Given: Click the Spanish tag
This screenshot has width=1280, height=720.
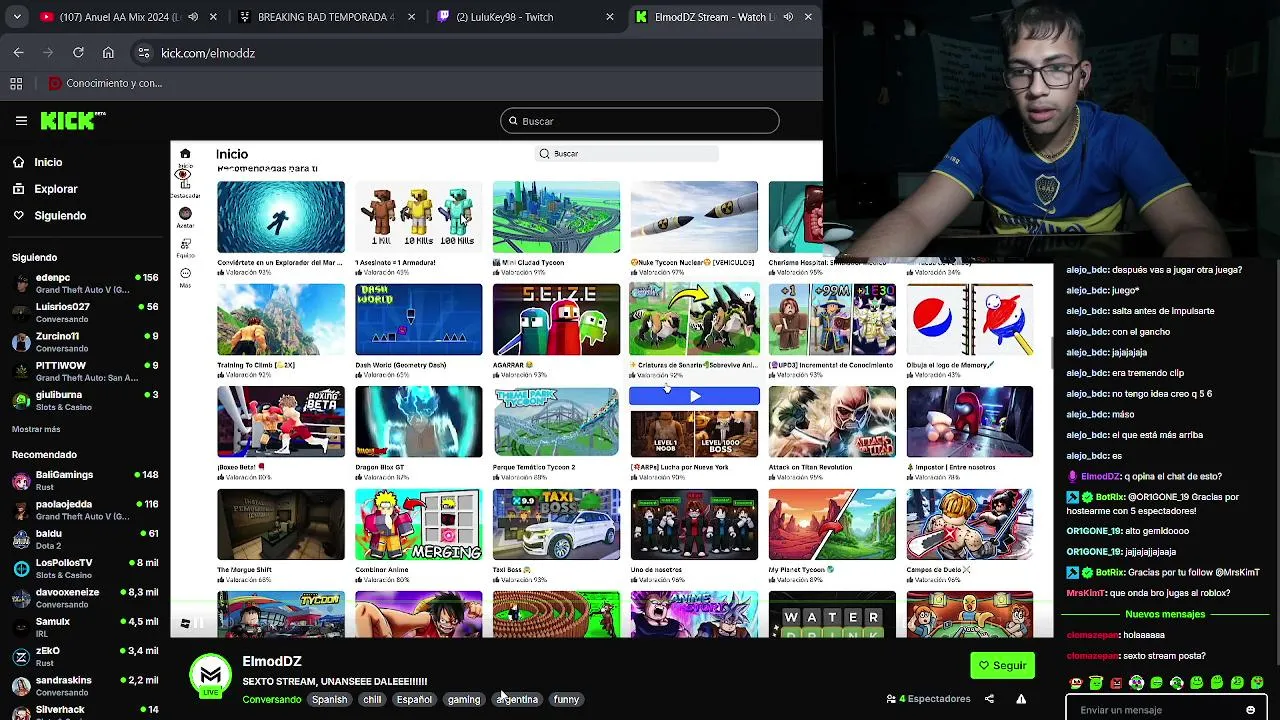Looking at the screenshot, I should pyautogui.click(x=329, y=700).
